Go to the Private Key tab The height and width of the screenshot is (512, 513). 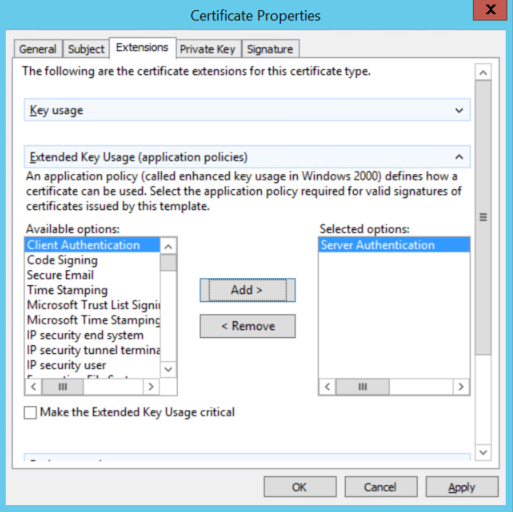coord(208,49)
